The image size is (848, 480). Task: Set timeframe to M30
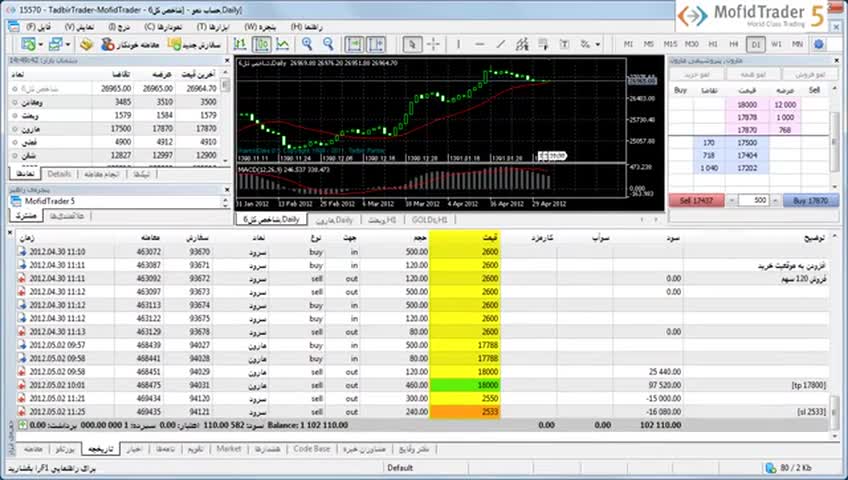(x=692, y=44)
